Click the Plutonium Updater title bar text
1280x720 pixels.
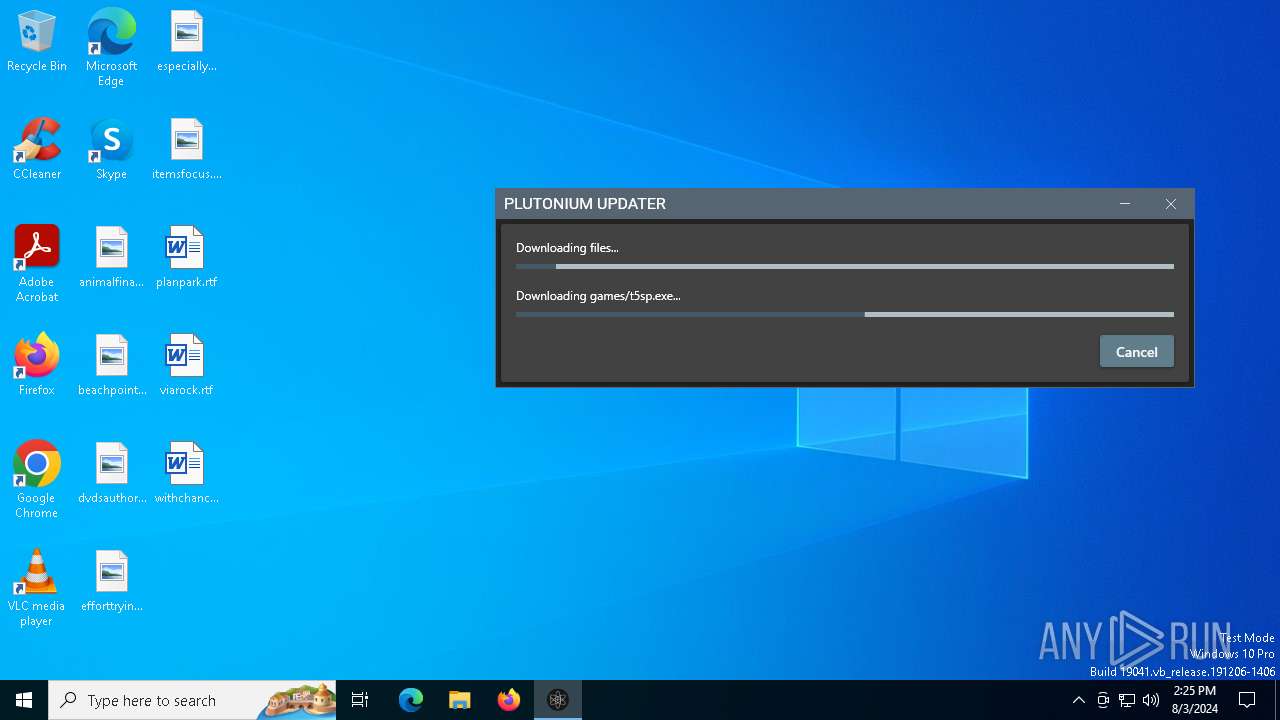coord(585,204)
